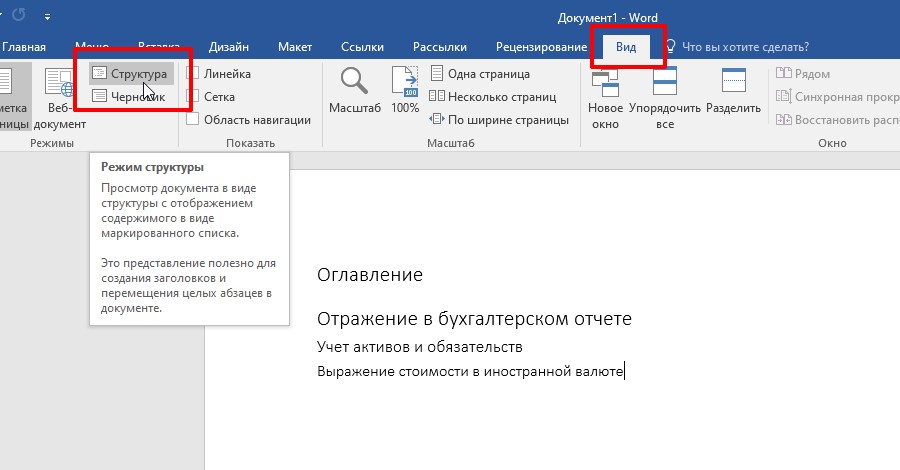Click the Разделить split window button
The width and height of the screenshot is (900, 470).
[x=733, y=92]
